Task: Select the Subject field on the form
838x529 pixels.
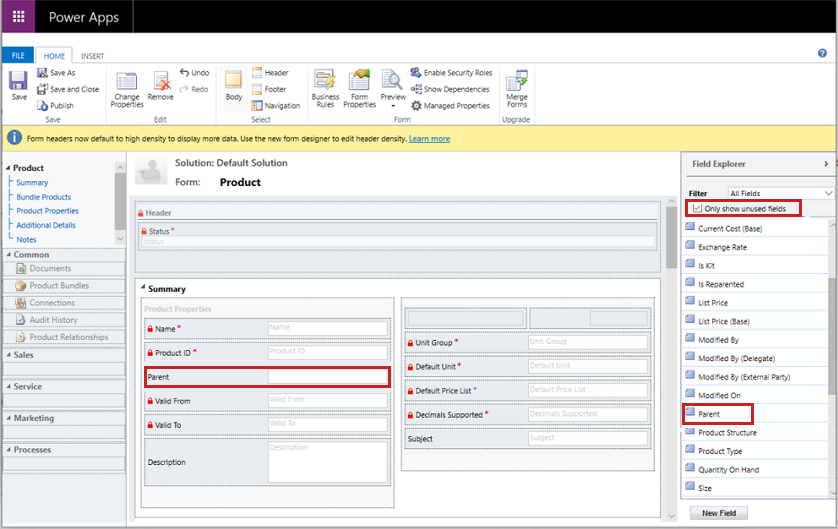Action: click(x=527, y=438)
